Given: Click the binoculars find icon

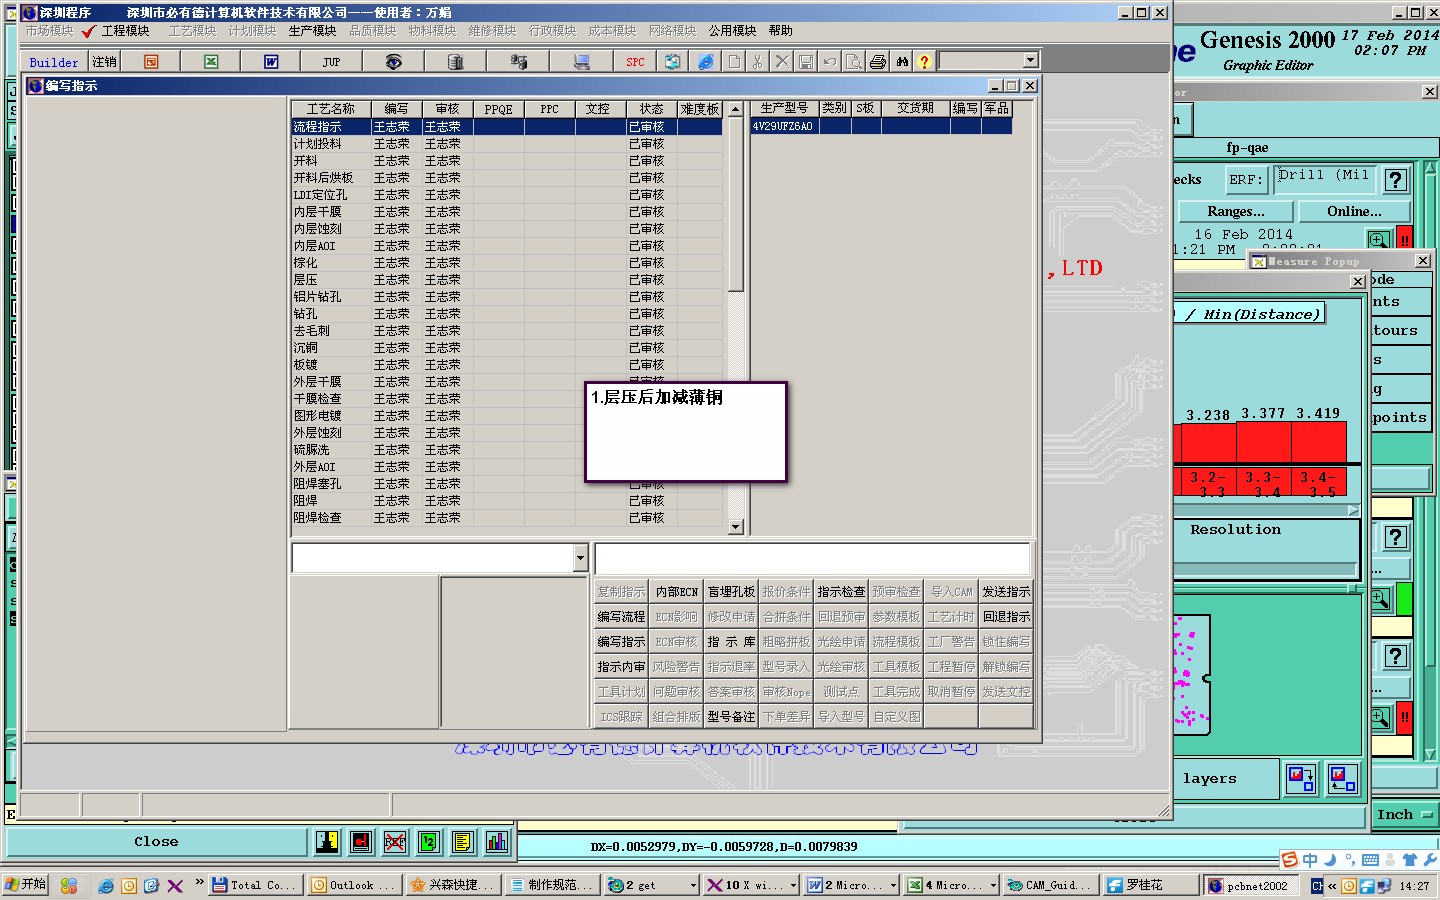Looking at the screenshot, I should coord(902,62).
